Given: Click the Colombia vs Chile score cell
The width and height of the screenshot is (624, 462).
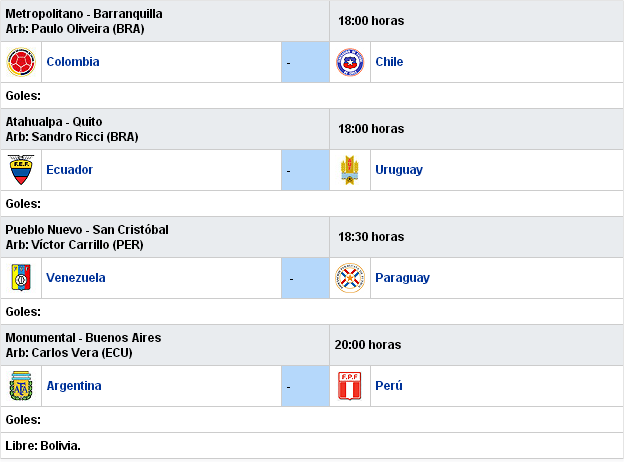Looking at the screenshot, I should (x=305, y=62).
